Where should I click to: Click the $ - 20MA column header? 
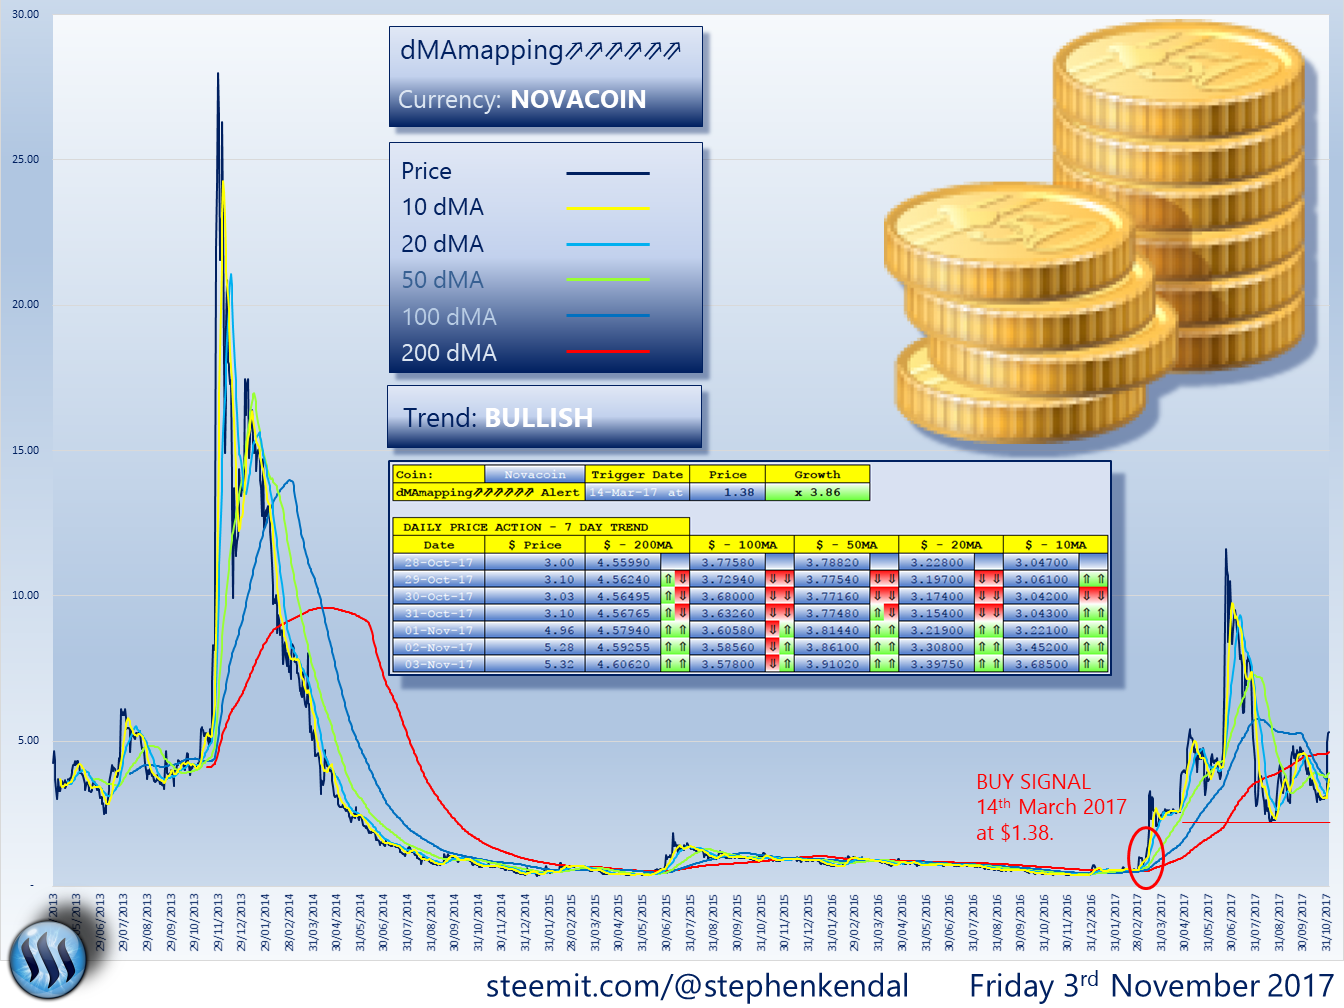[x=951, y=545]
